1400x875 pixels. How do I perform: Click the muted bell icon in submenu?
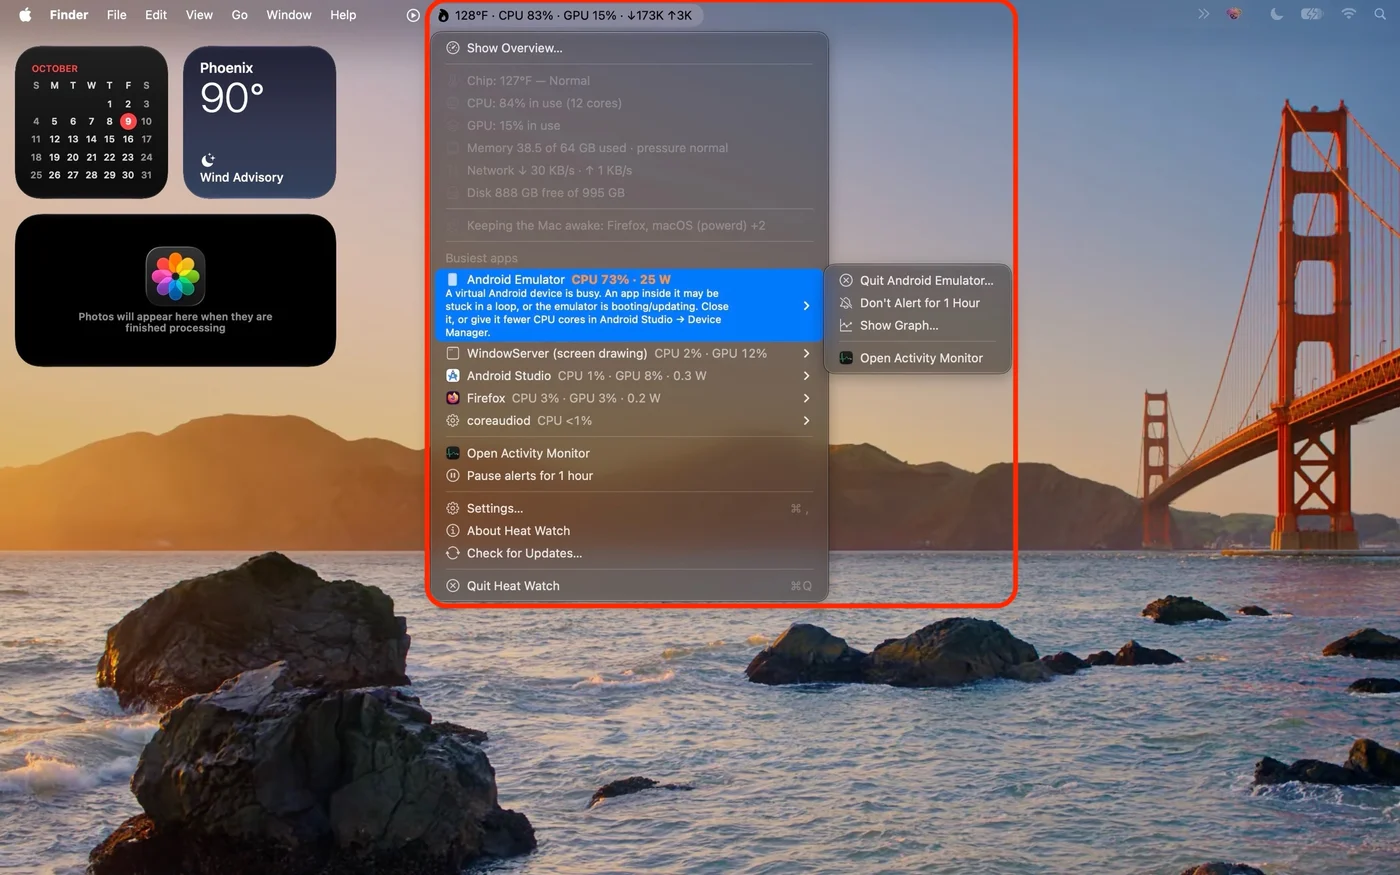point(846,303)
